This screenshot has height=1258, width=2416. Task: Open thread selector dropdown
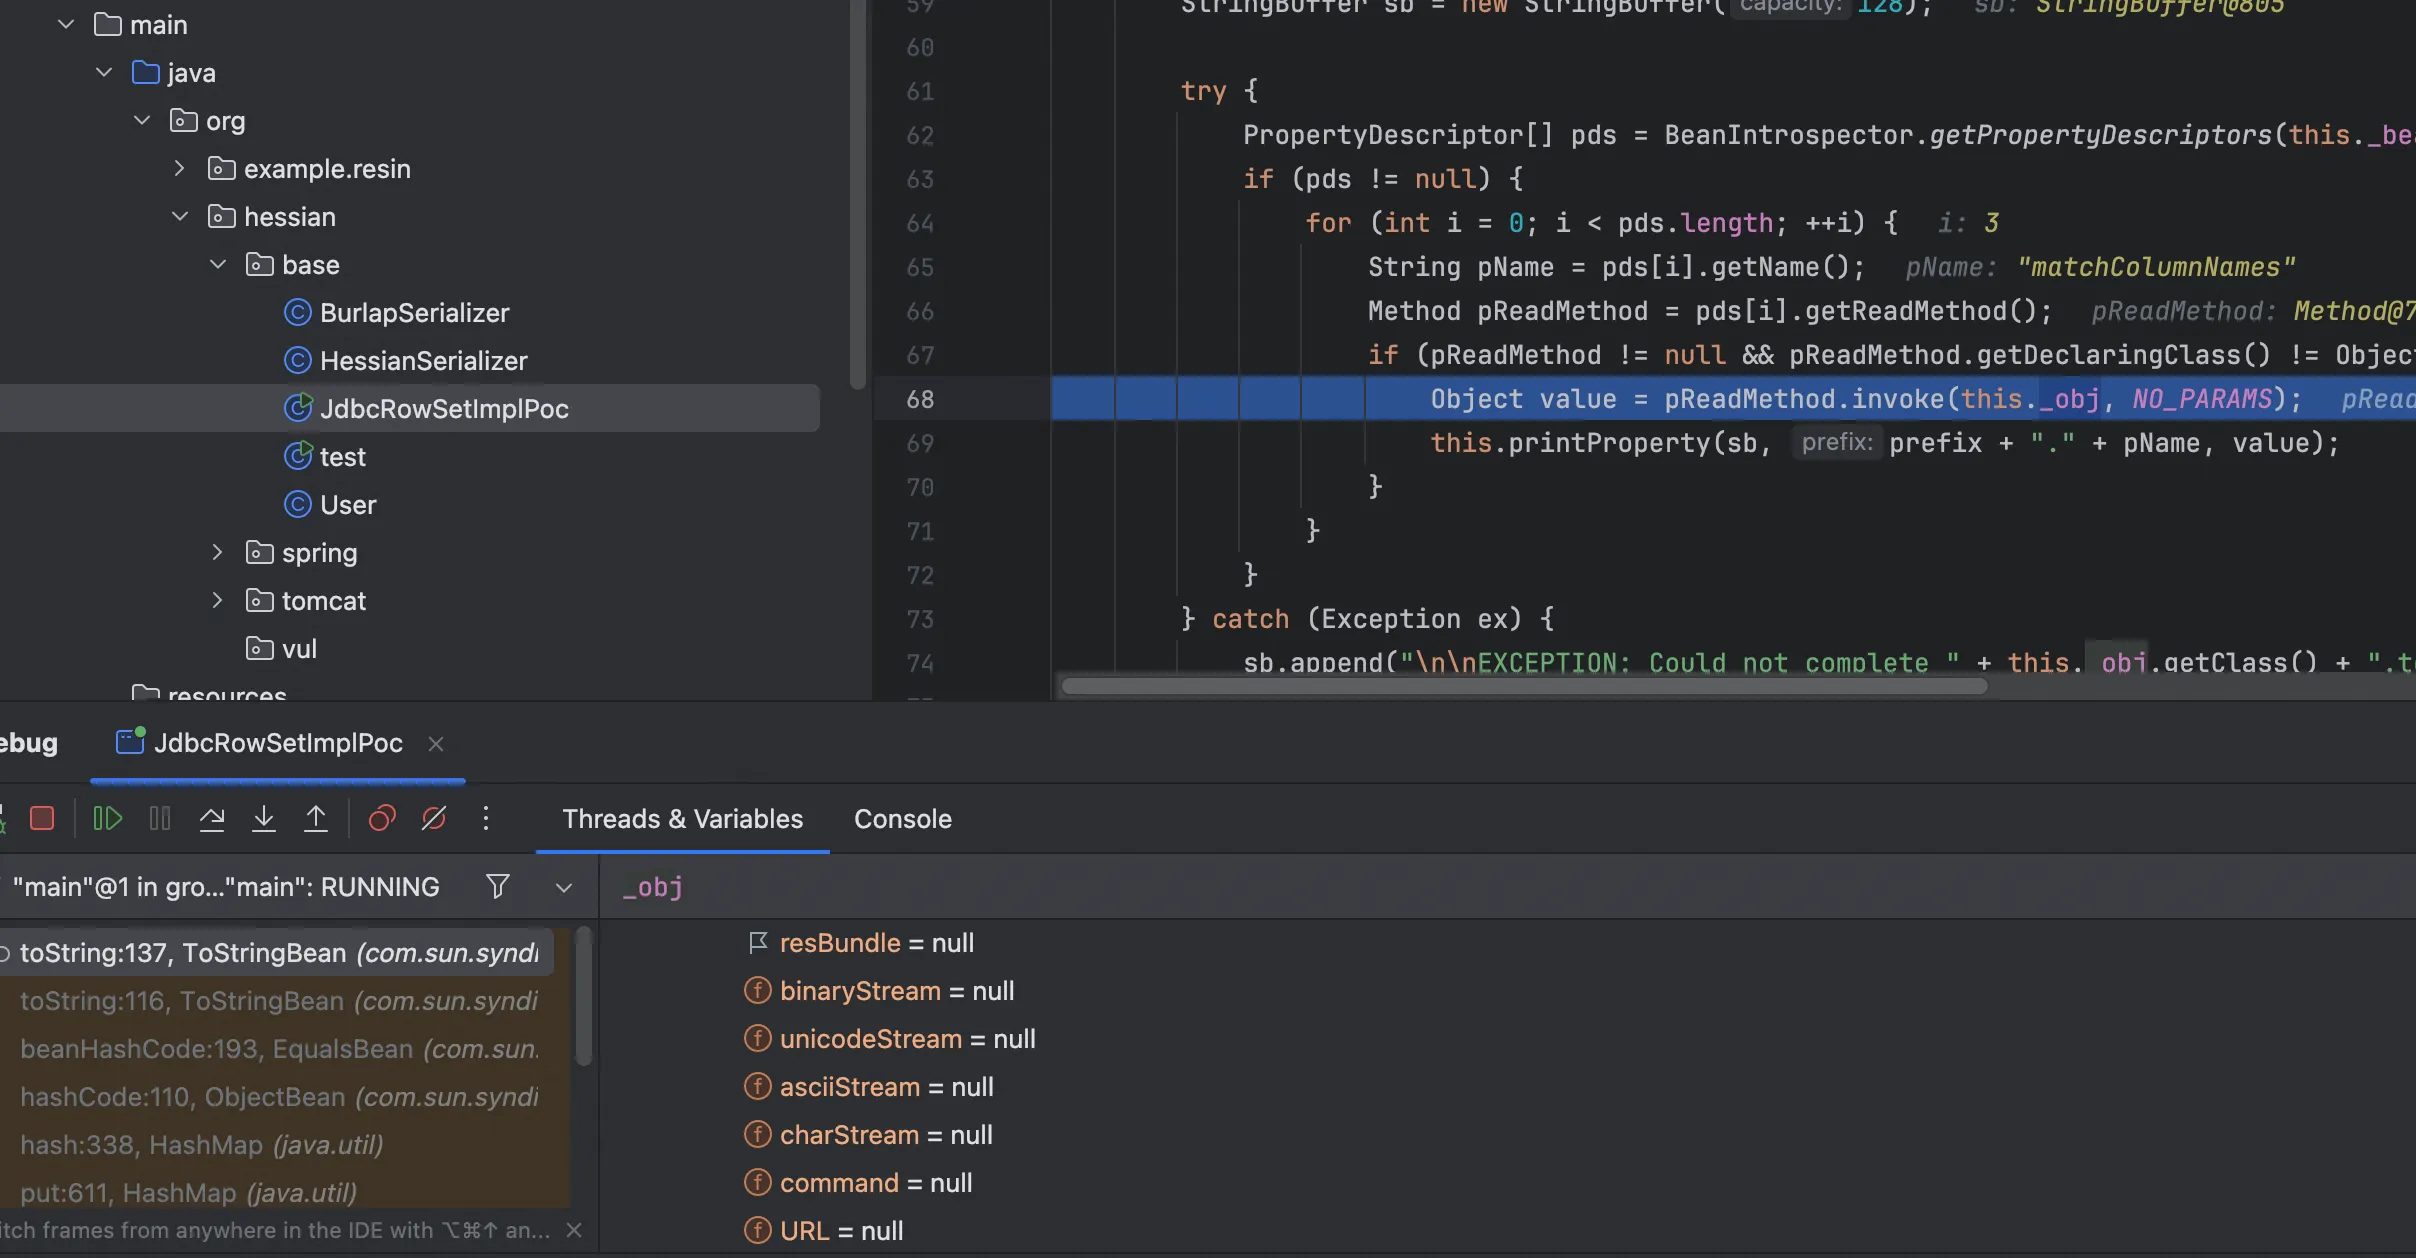564,887
